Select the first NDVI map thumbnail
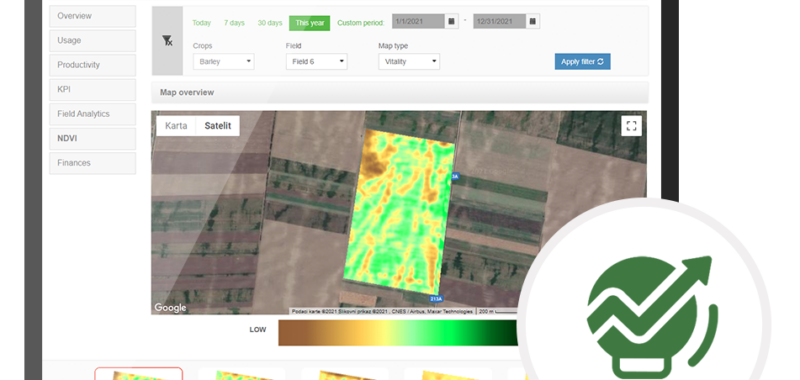The height and width of the screenshot is (380, 800). coord(139,373)
